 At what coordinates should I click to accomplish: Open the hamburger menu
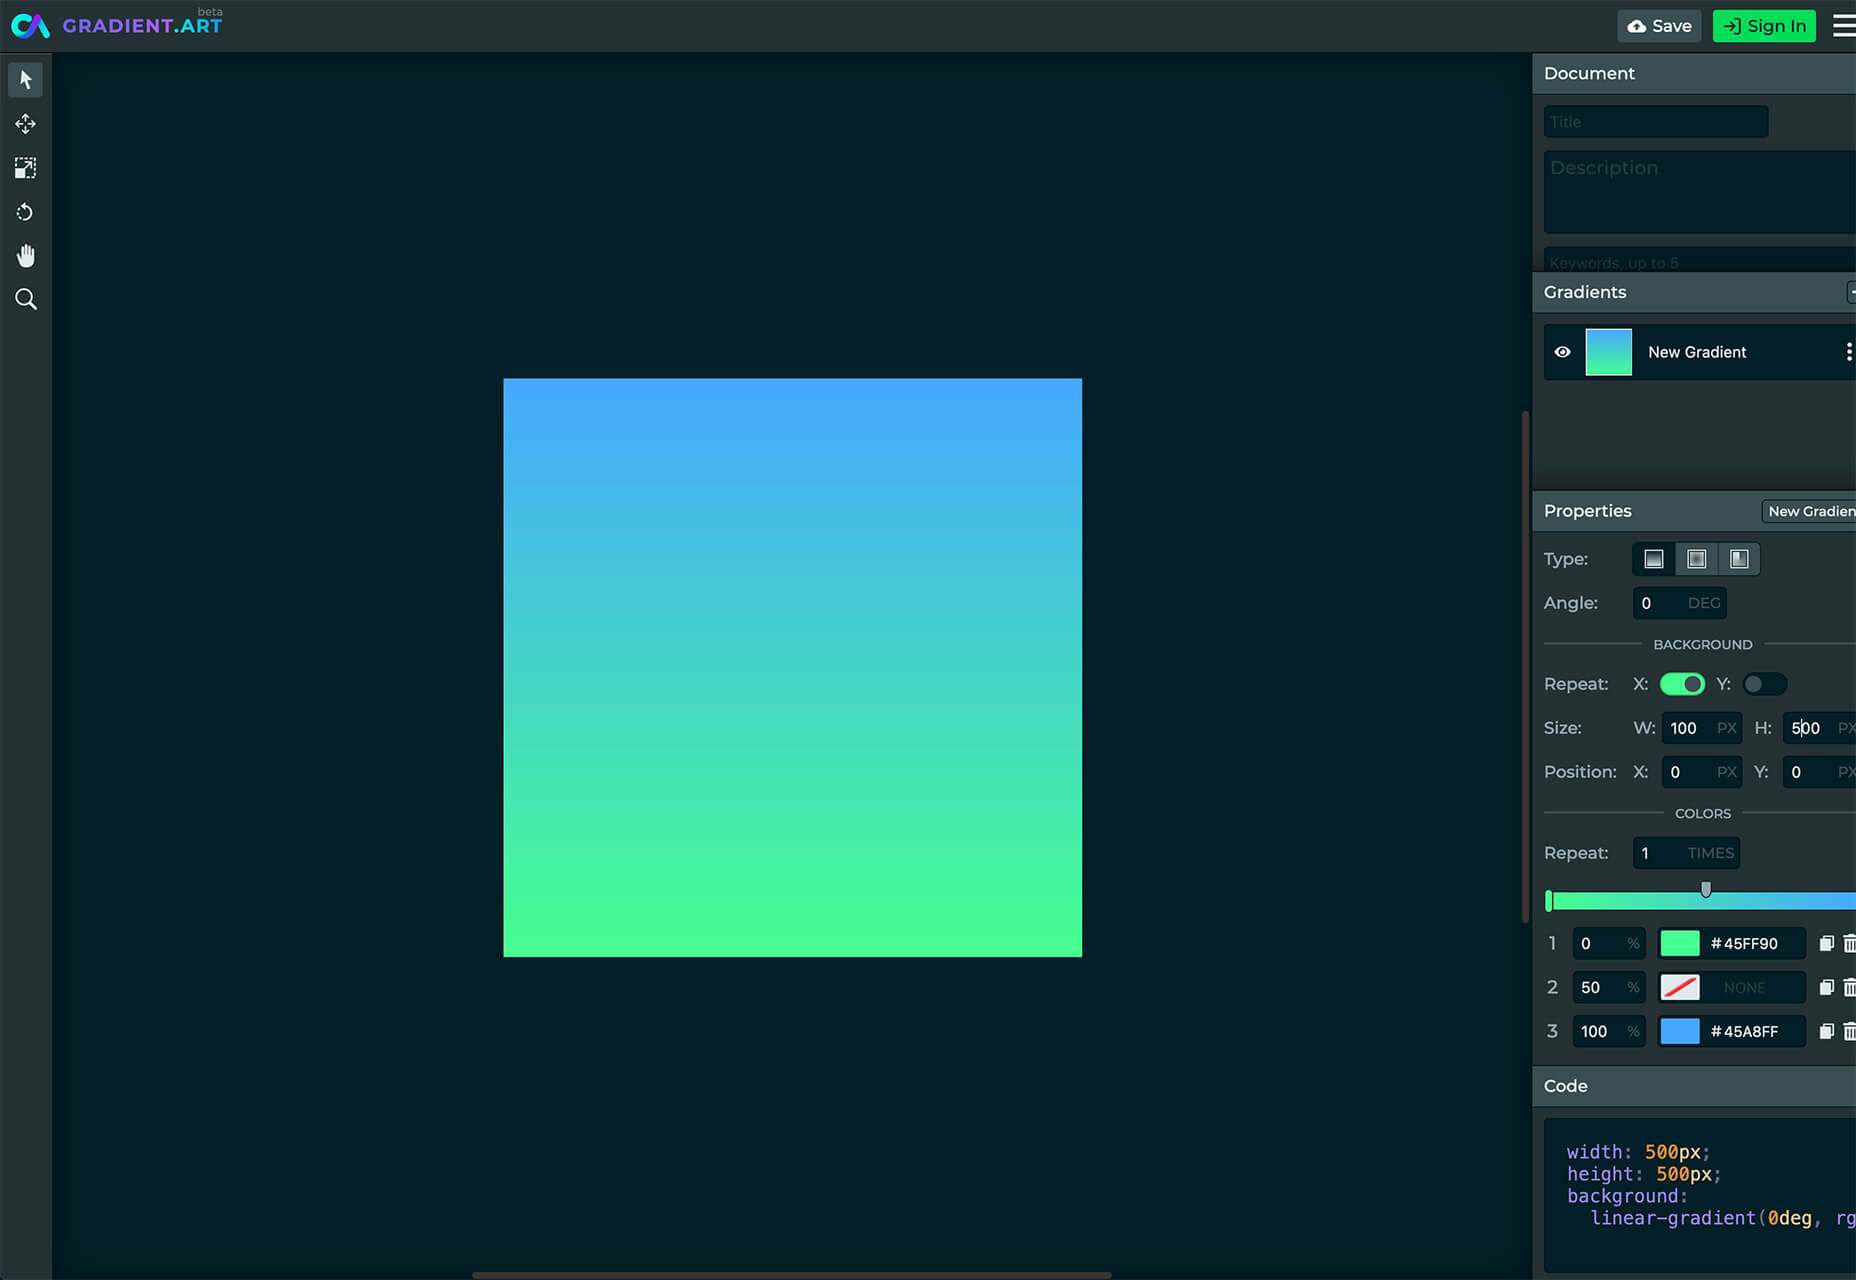pos(1844,26)
